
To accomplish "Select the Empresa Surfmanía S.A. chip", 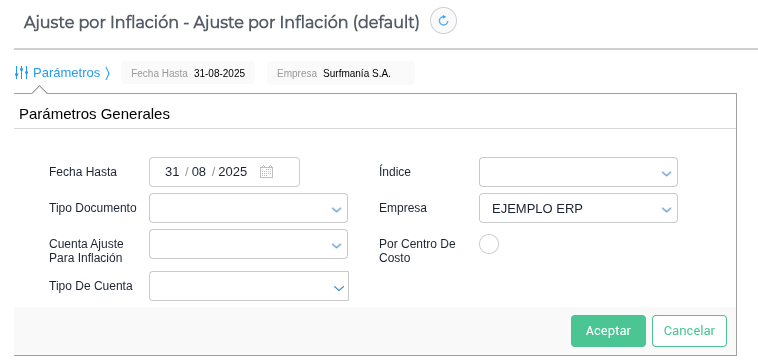I will (x=341, y=73).
